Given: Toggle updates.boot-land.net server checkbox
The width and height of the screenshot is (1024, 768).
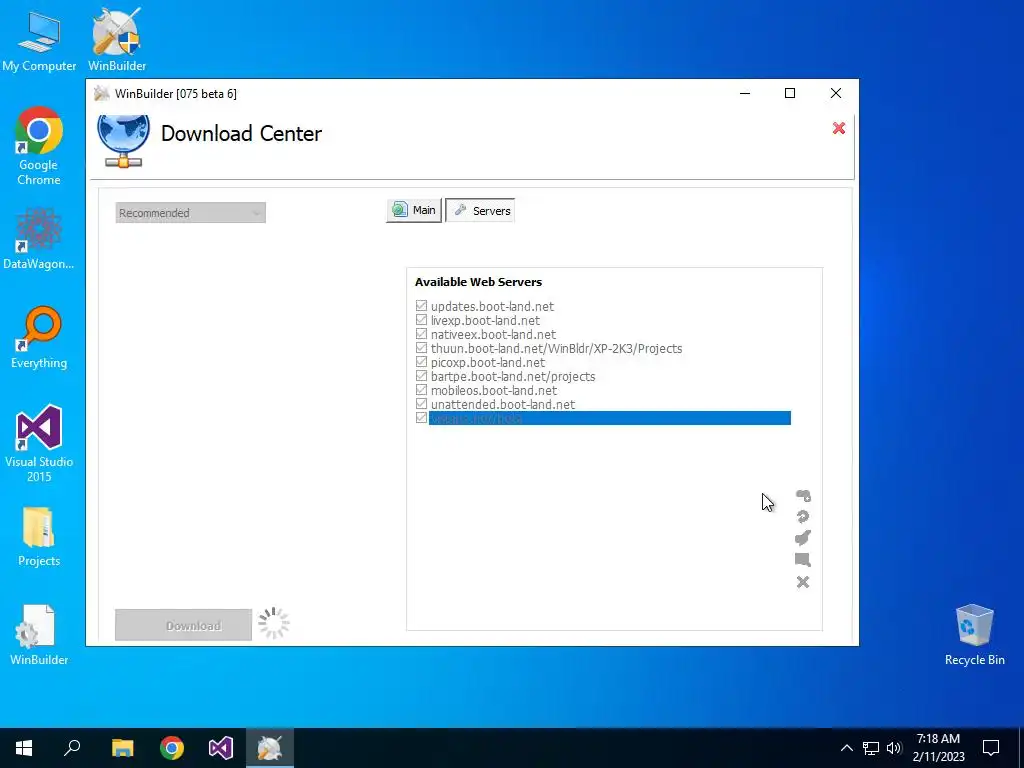Looking at the screenshot, I should click(x=421, y=306).
